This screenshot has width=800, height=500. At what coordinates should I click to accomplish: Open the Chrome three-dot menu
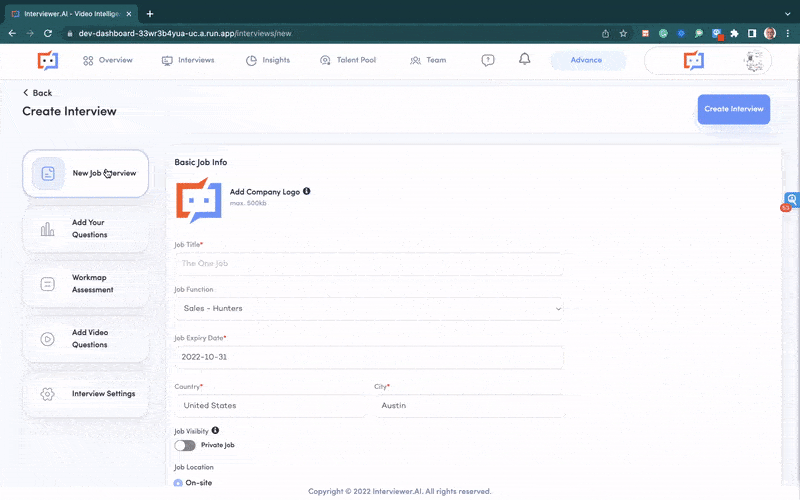coord(788,34)
